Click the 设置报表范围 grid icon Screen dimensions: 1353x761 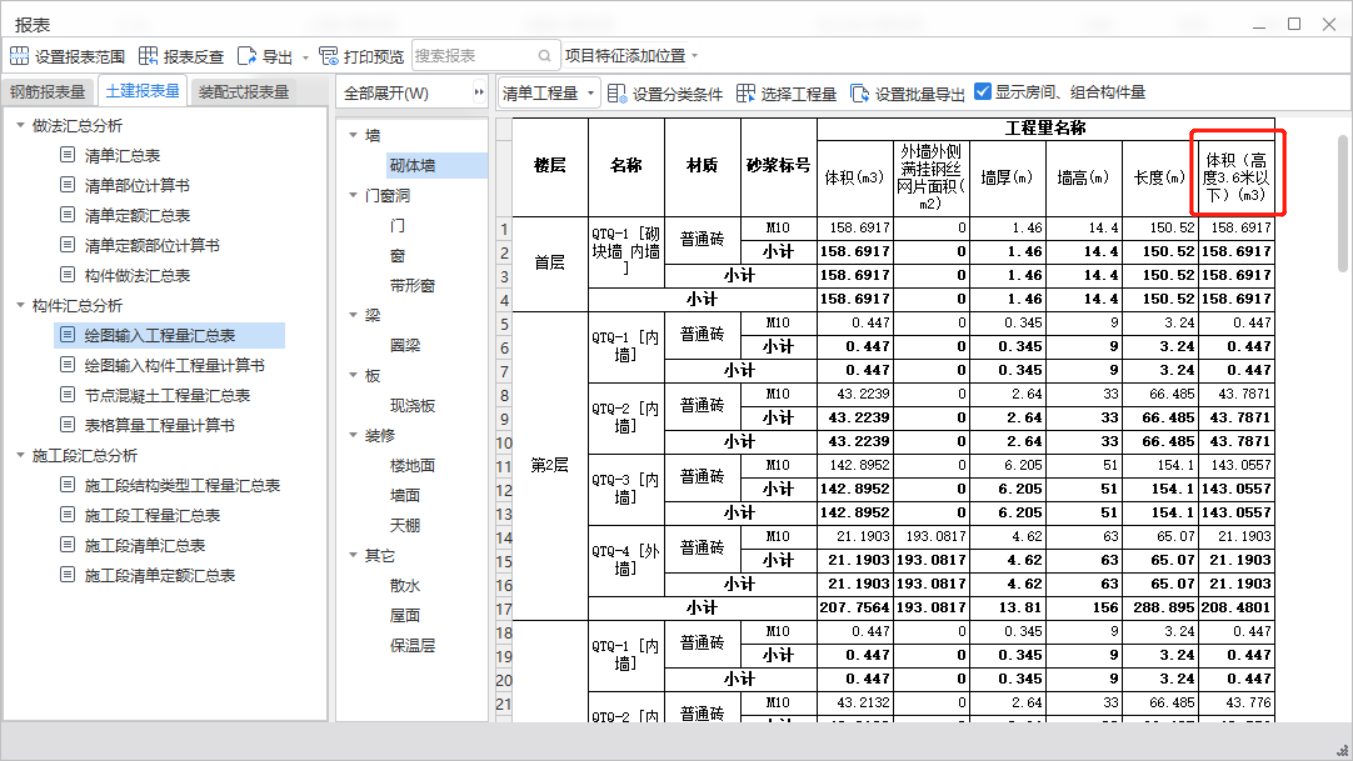(19, 56)
